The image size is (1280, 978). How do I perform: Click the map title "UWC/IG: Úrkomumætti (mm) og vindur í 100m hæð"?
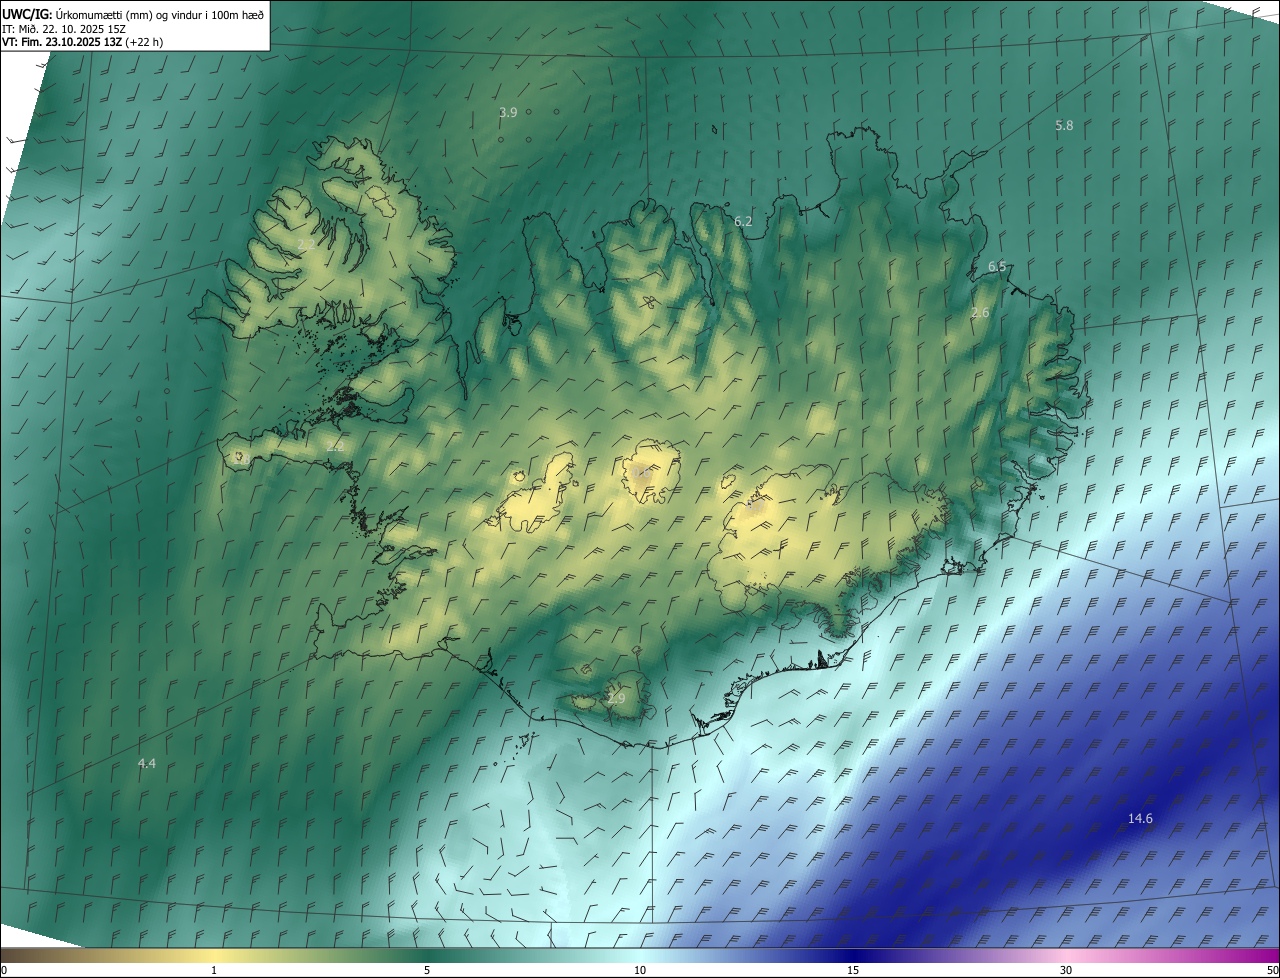tap(133, 14)
